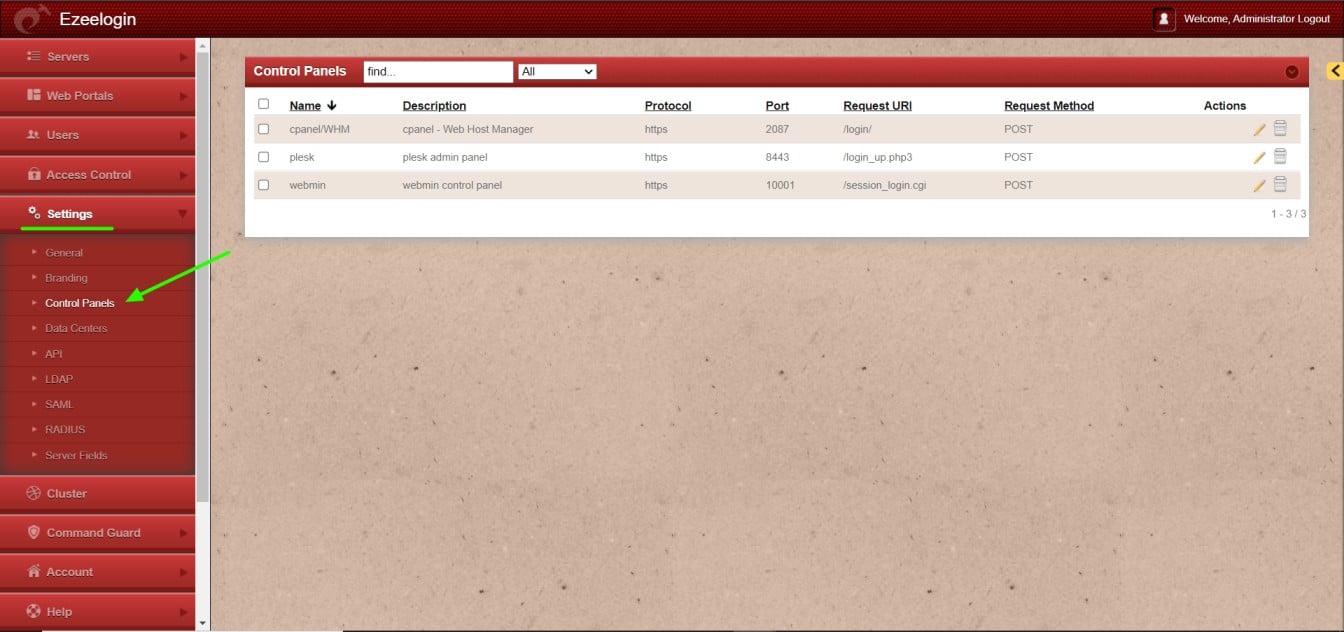Viewport: 1344px width, 632px height.
Task: Click the delete icon in the webmin row
Action: [1280, 184]
